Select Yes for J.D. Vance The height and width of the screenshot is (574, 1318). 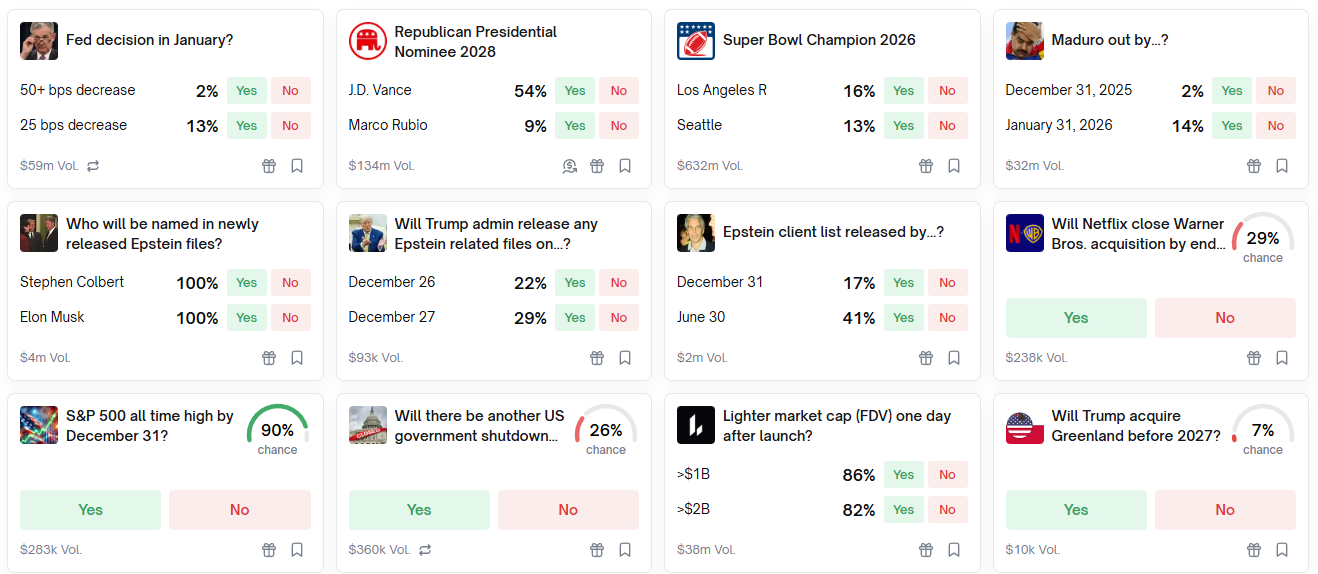575,91
